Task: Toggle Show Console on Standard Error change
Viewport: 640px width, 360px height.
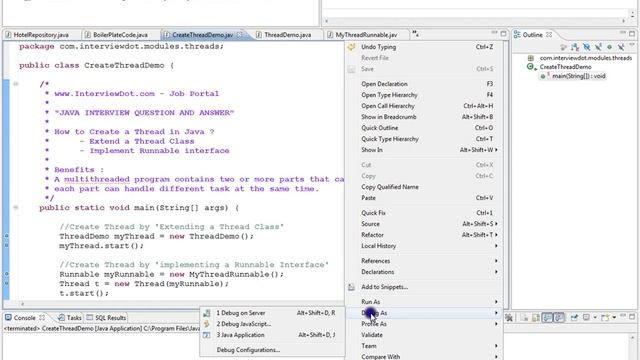Action: click(559, 318)
